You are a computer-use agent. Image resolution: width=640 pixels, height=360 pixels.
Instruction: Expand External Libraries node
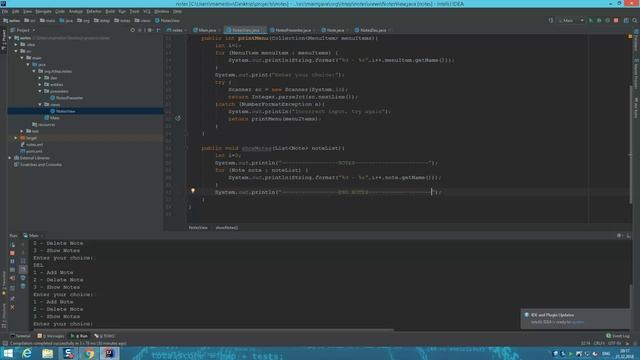11,158
